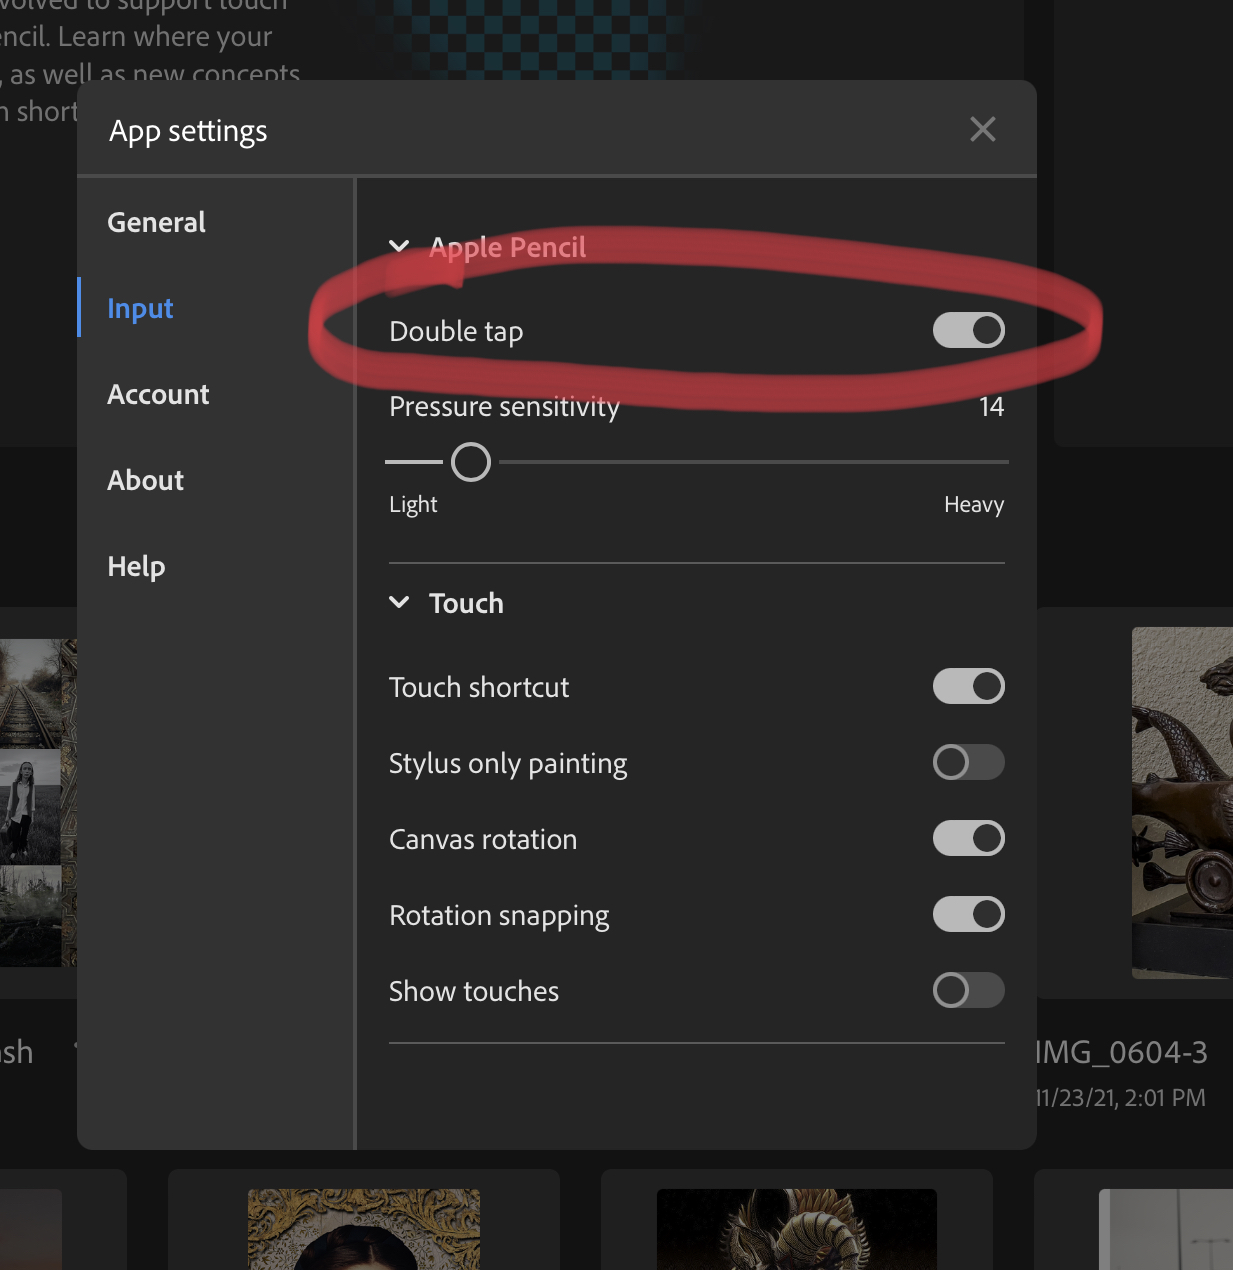The height and width of the screenshot is (1270, 1233).
Task: Enable Stylus only painting
Action: tap(968, 762)
